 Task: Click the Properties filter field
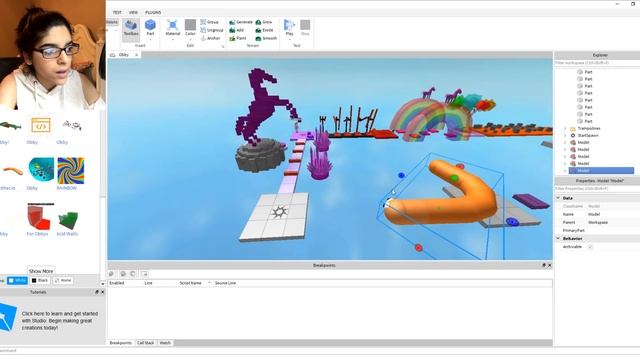pyautogui.click(x=597, y=189)
